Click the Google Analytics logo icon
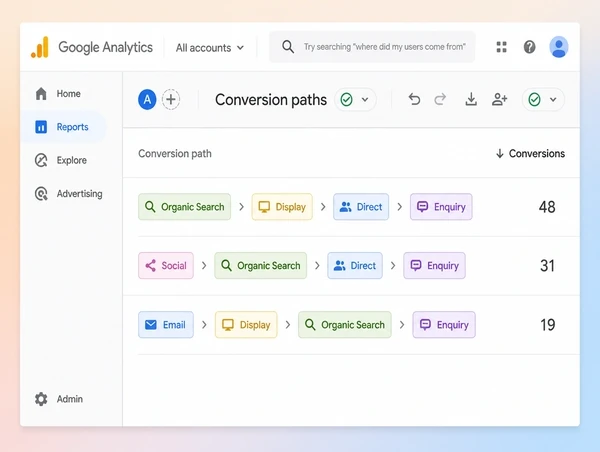 click(x=40, y=47)
